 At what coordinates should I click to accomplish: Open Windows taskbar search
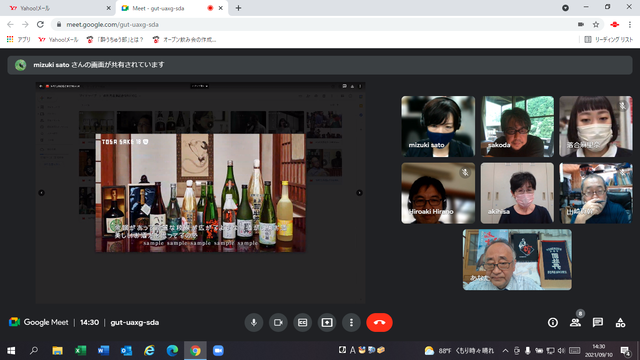click(34, 351)
